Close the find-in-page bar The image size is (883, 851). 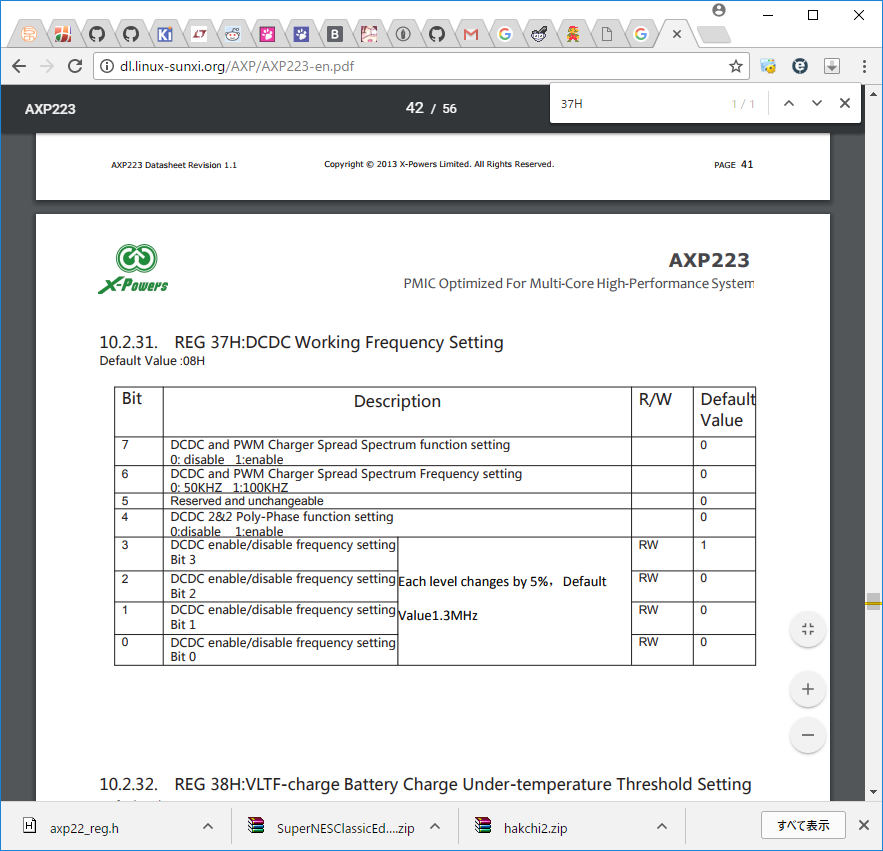click(x=845, y=103)
